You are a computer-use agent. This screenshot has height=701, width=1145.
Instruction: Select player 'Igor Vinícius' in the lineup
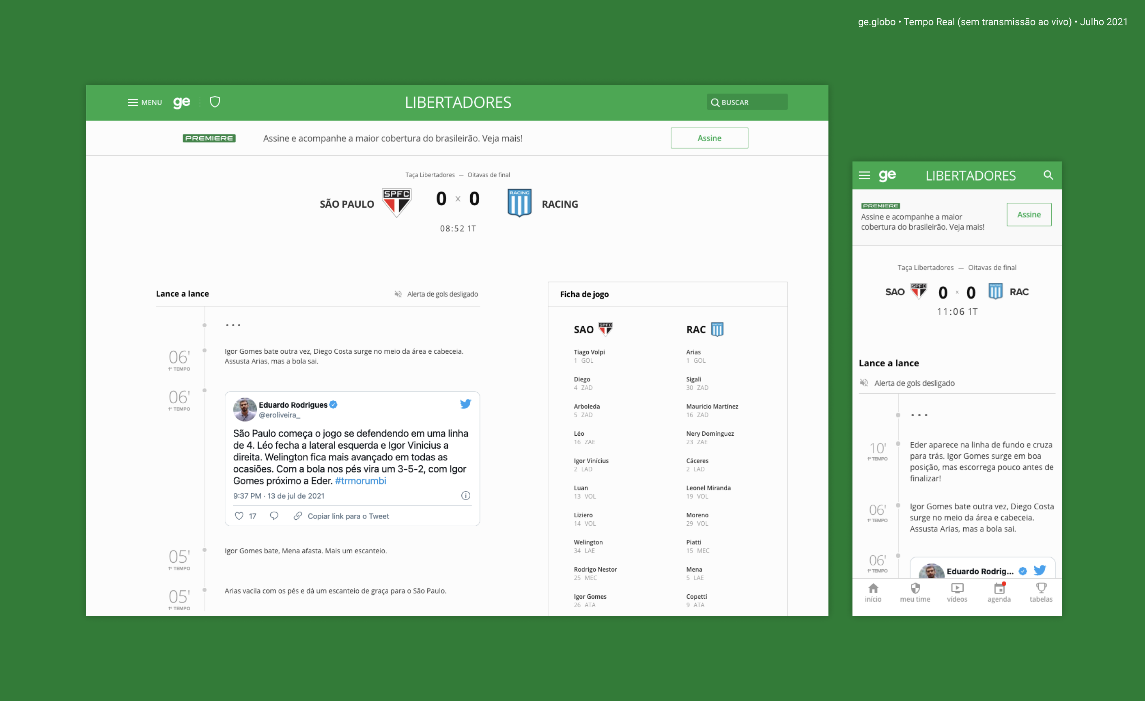[591, 461]
